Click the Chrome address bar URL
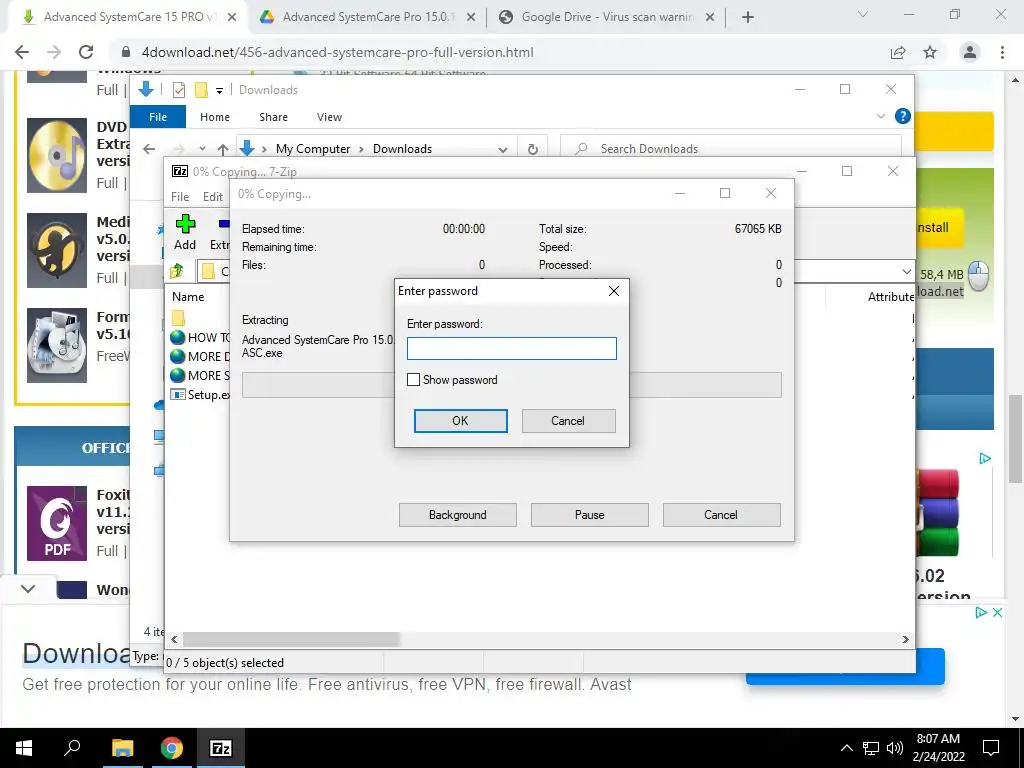This screenshot has width=1024, height=768. [337, 52]
